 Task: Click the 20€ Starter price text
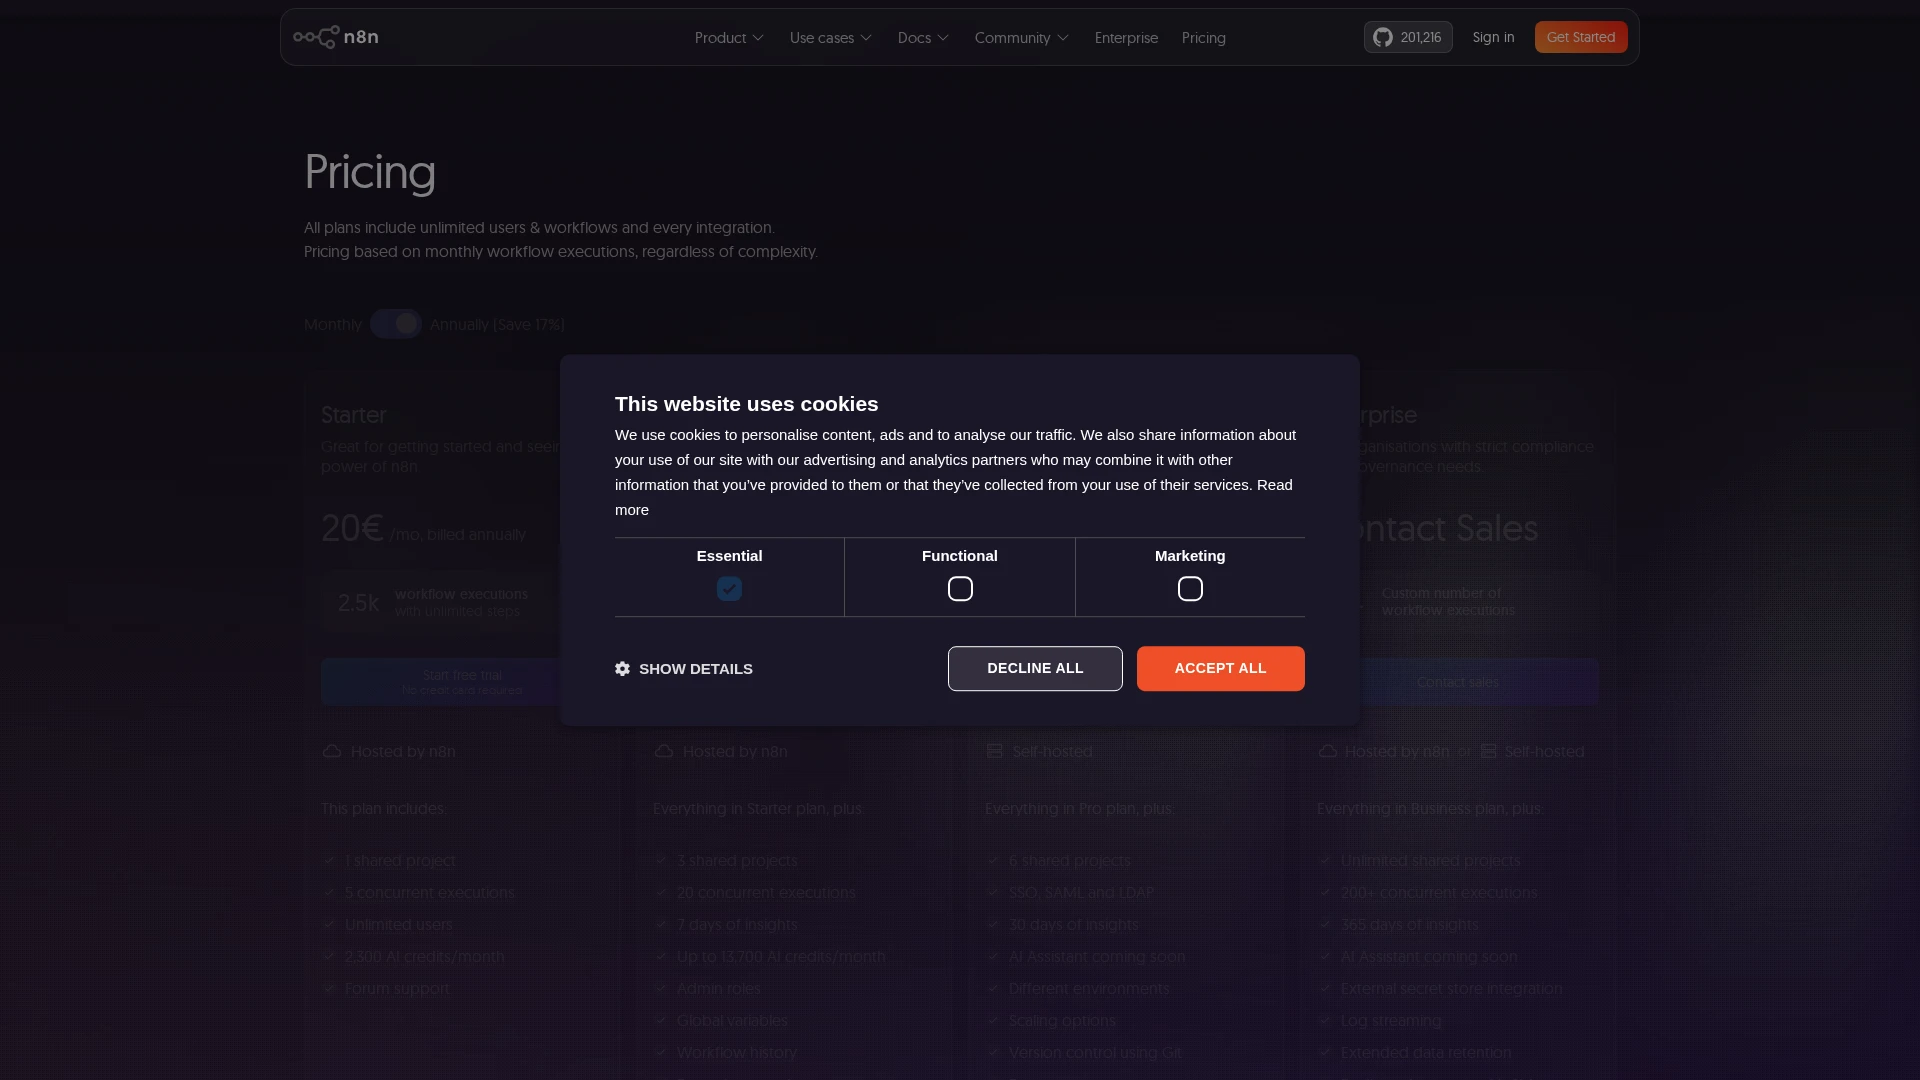pos(352,528)
